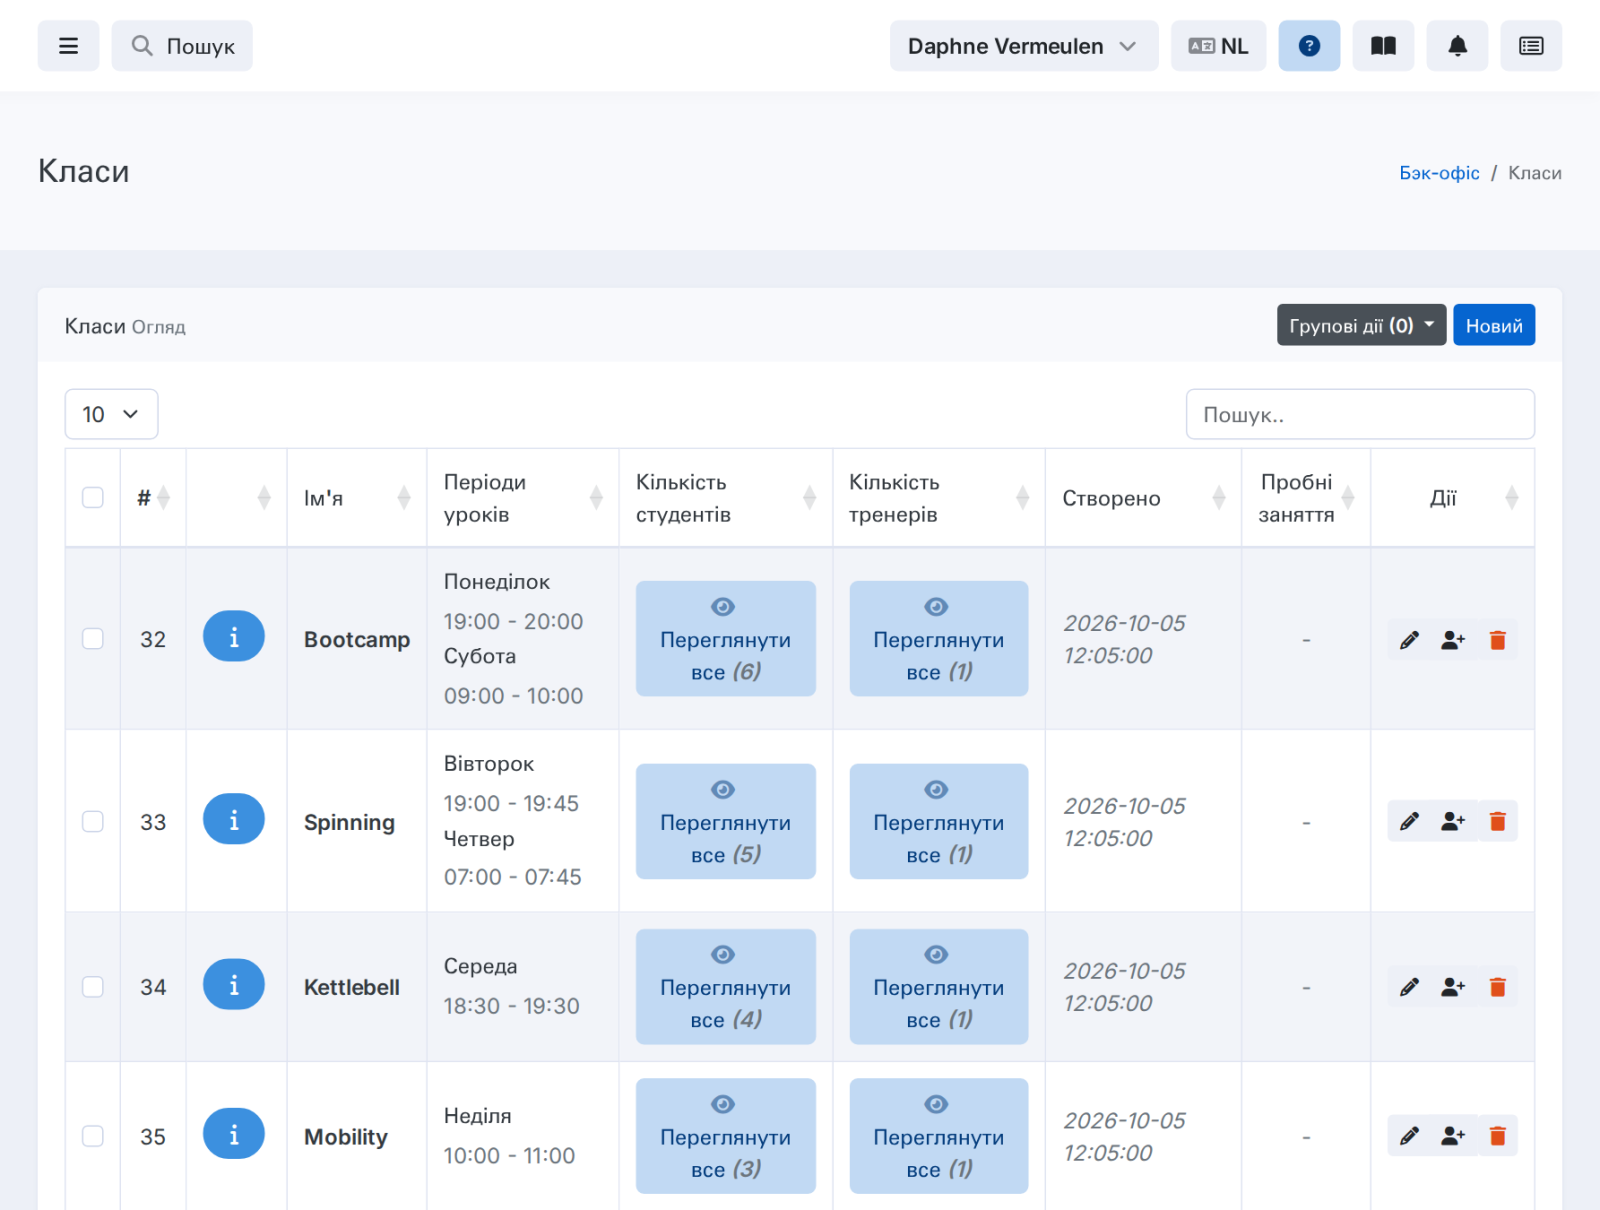Add a student to Spinning class
The image size is (1600, 1210).
point(1453,822)
